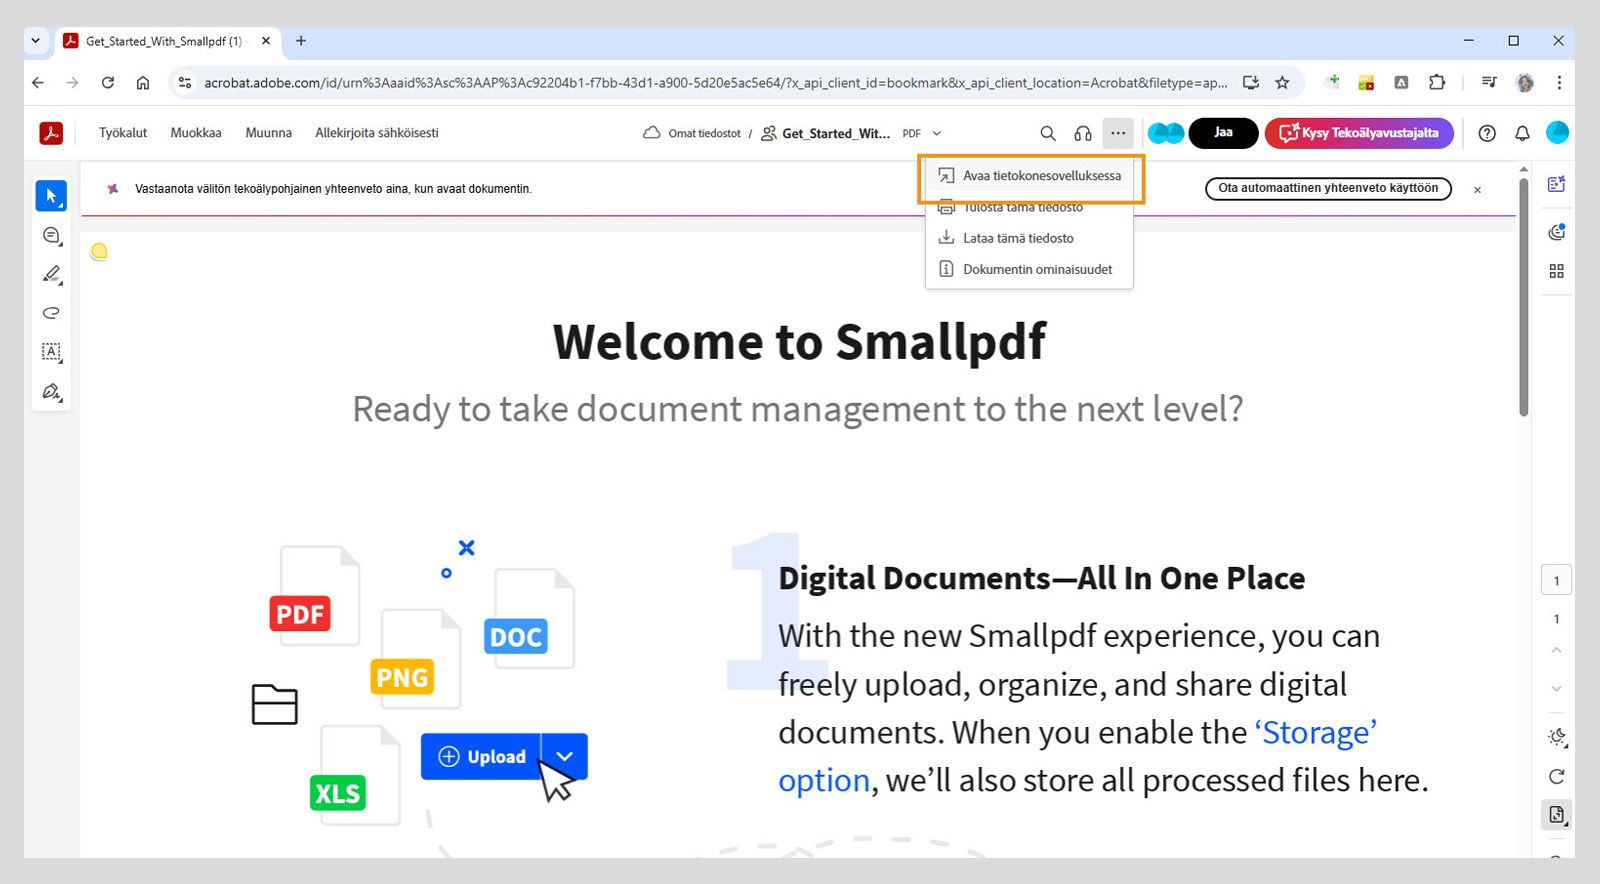Pick the freehand lasso draw tool
1600x884 pixels.
(51, 313)
